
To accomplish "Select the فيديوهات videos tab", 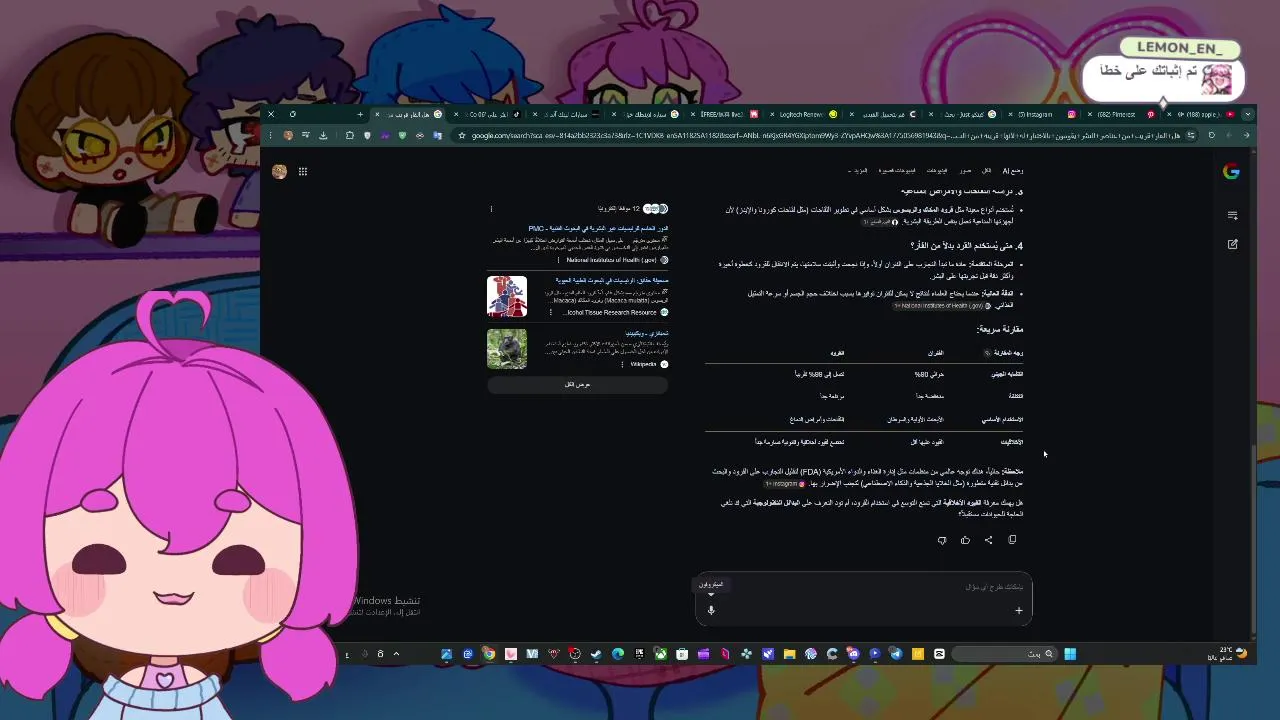I will (x=936, y=171).
